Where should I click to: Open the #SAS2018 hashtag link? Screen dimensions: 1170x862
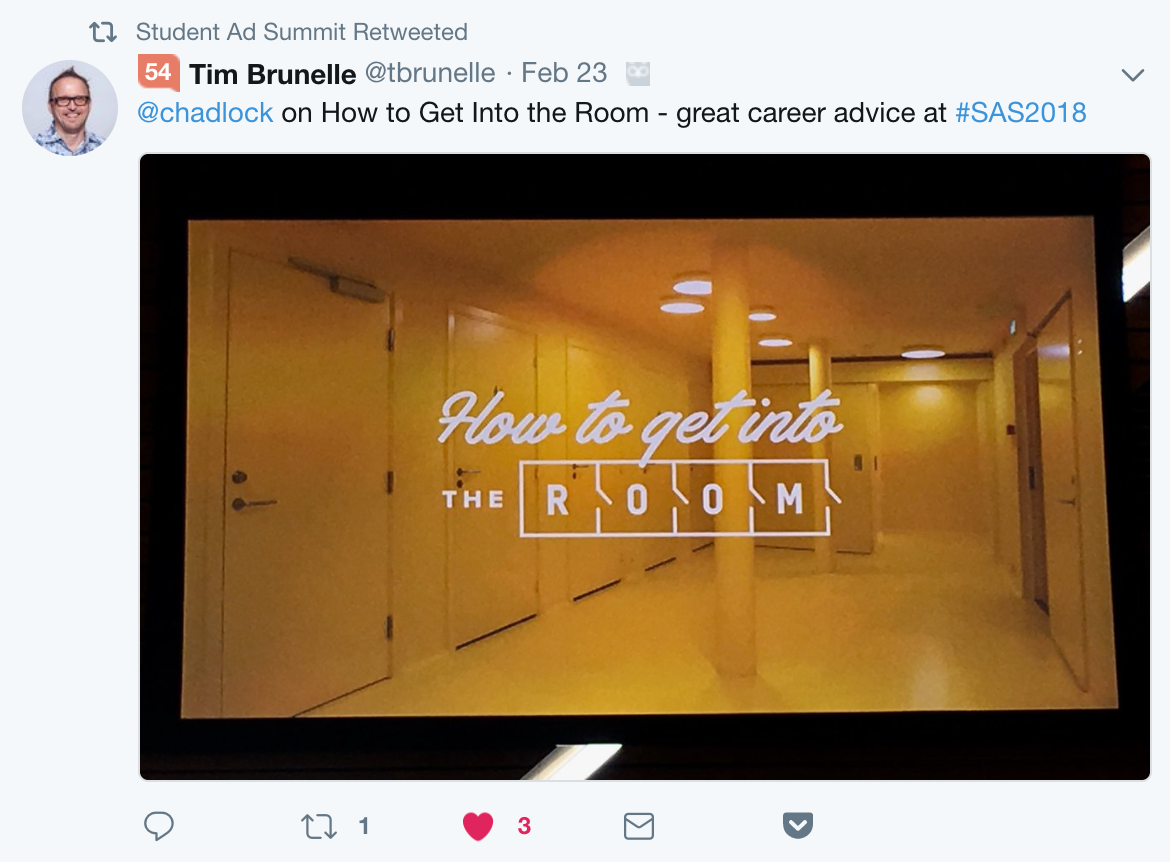(x=1021, y=113)
